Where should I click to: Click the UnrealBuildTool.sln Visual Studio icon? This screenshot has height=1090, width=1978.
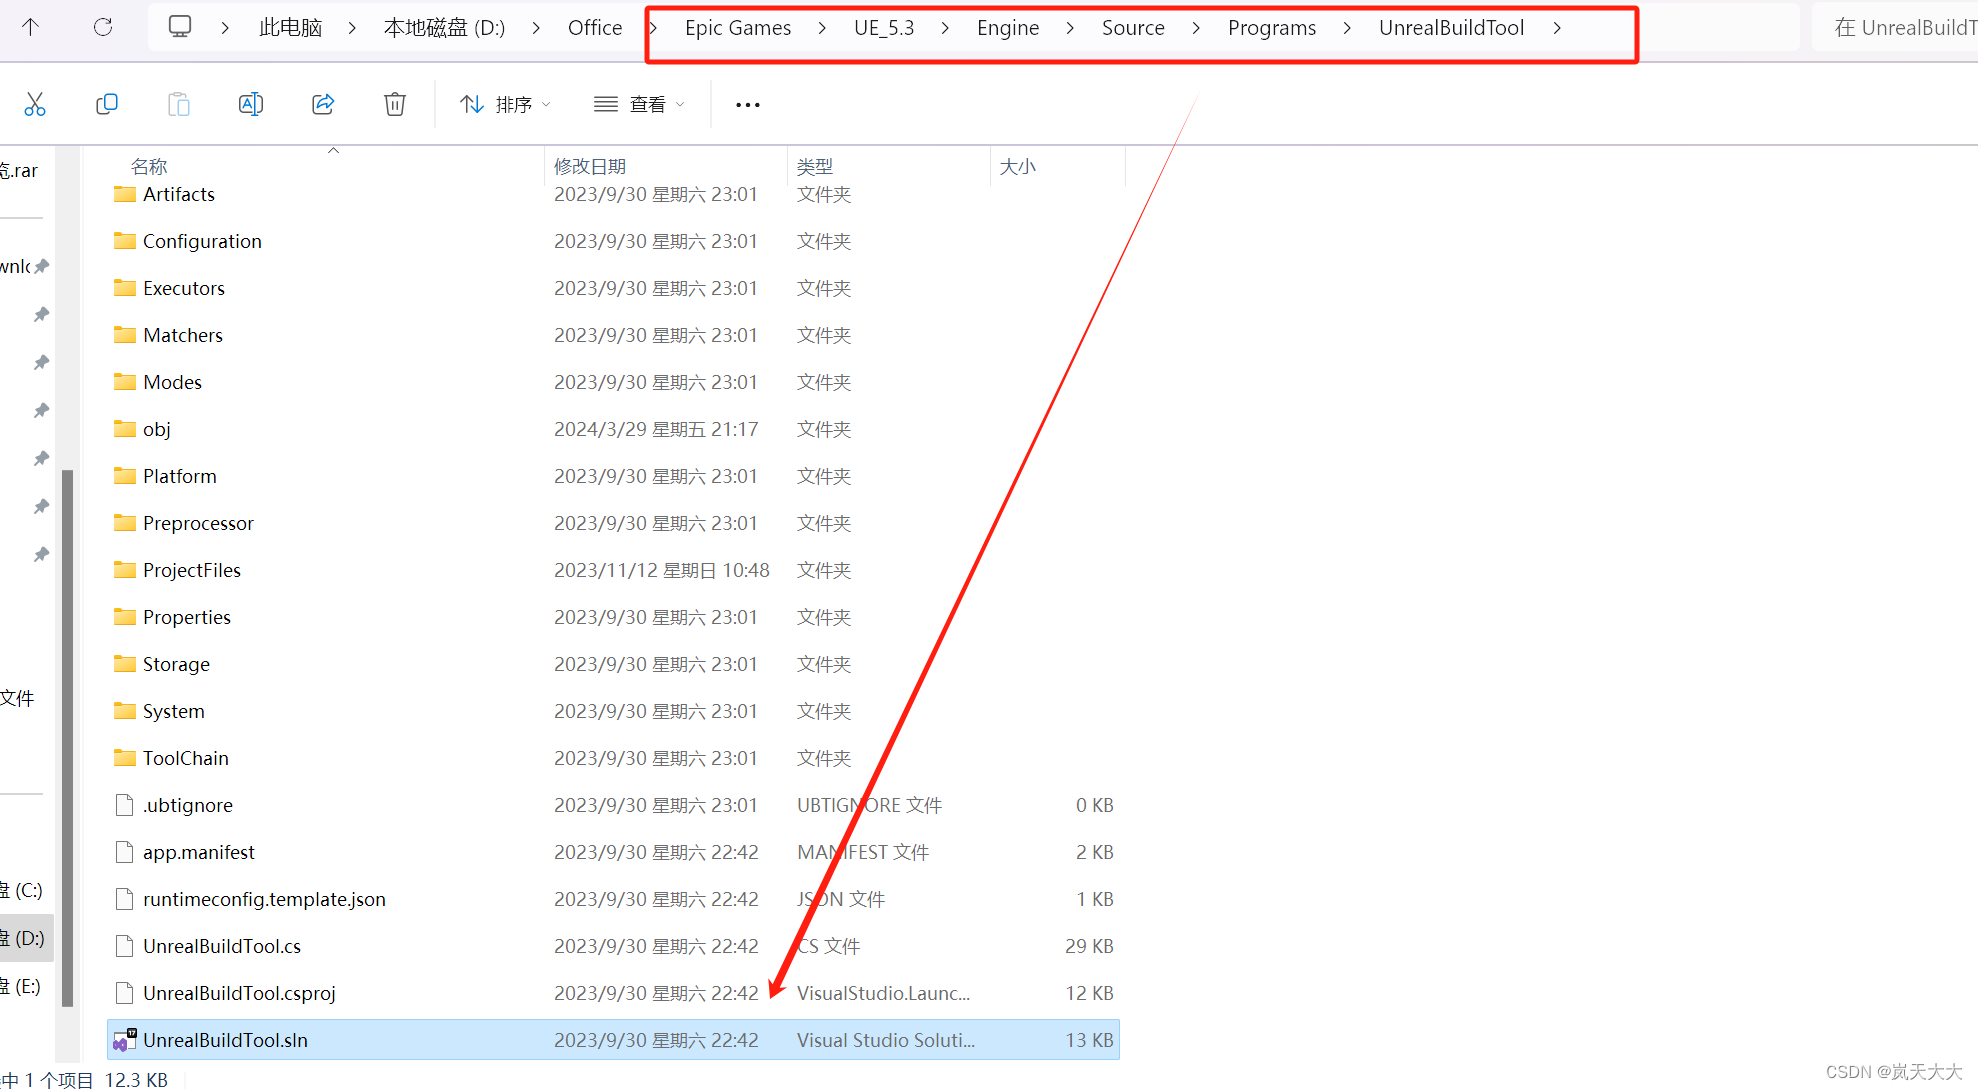pyautogui.click(x=125, y=1040)
